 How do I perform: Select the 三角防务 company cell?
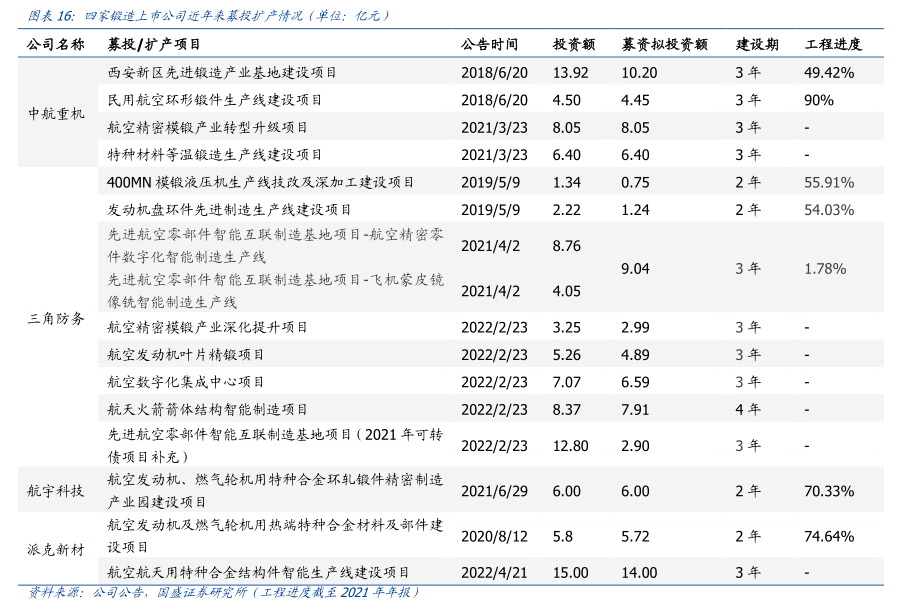tap(56, 318)
